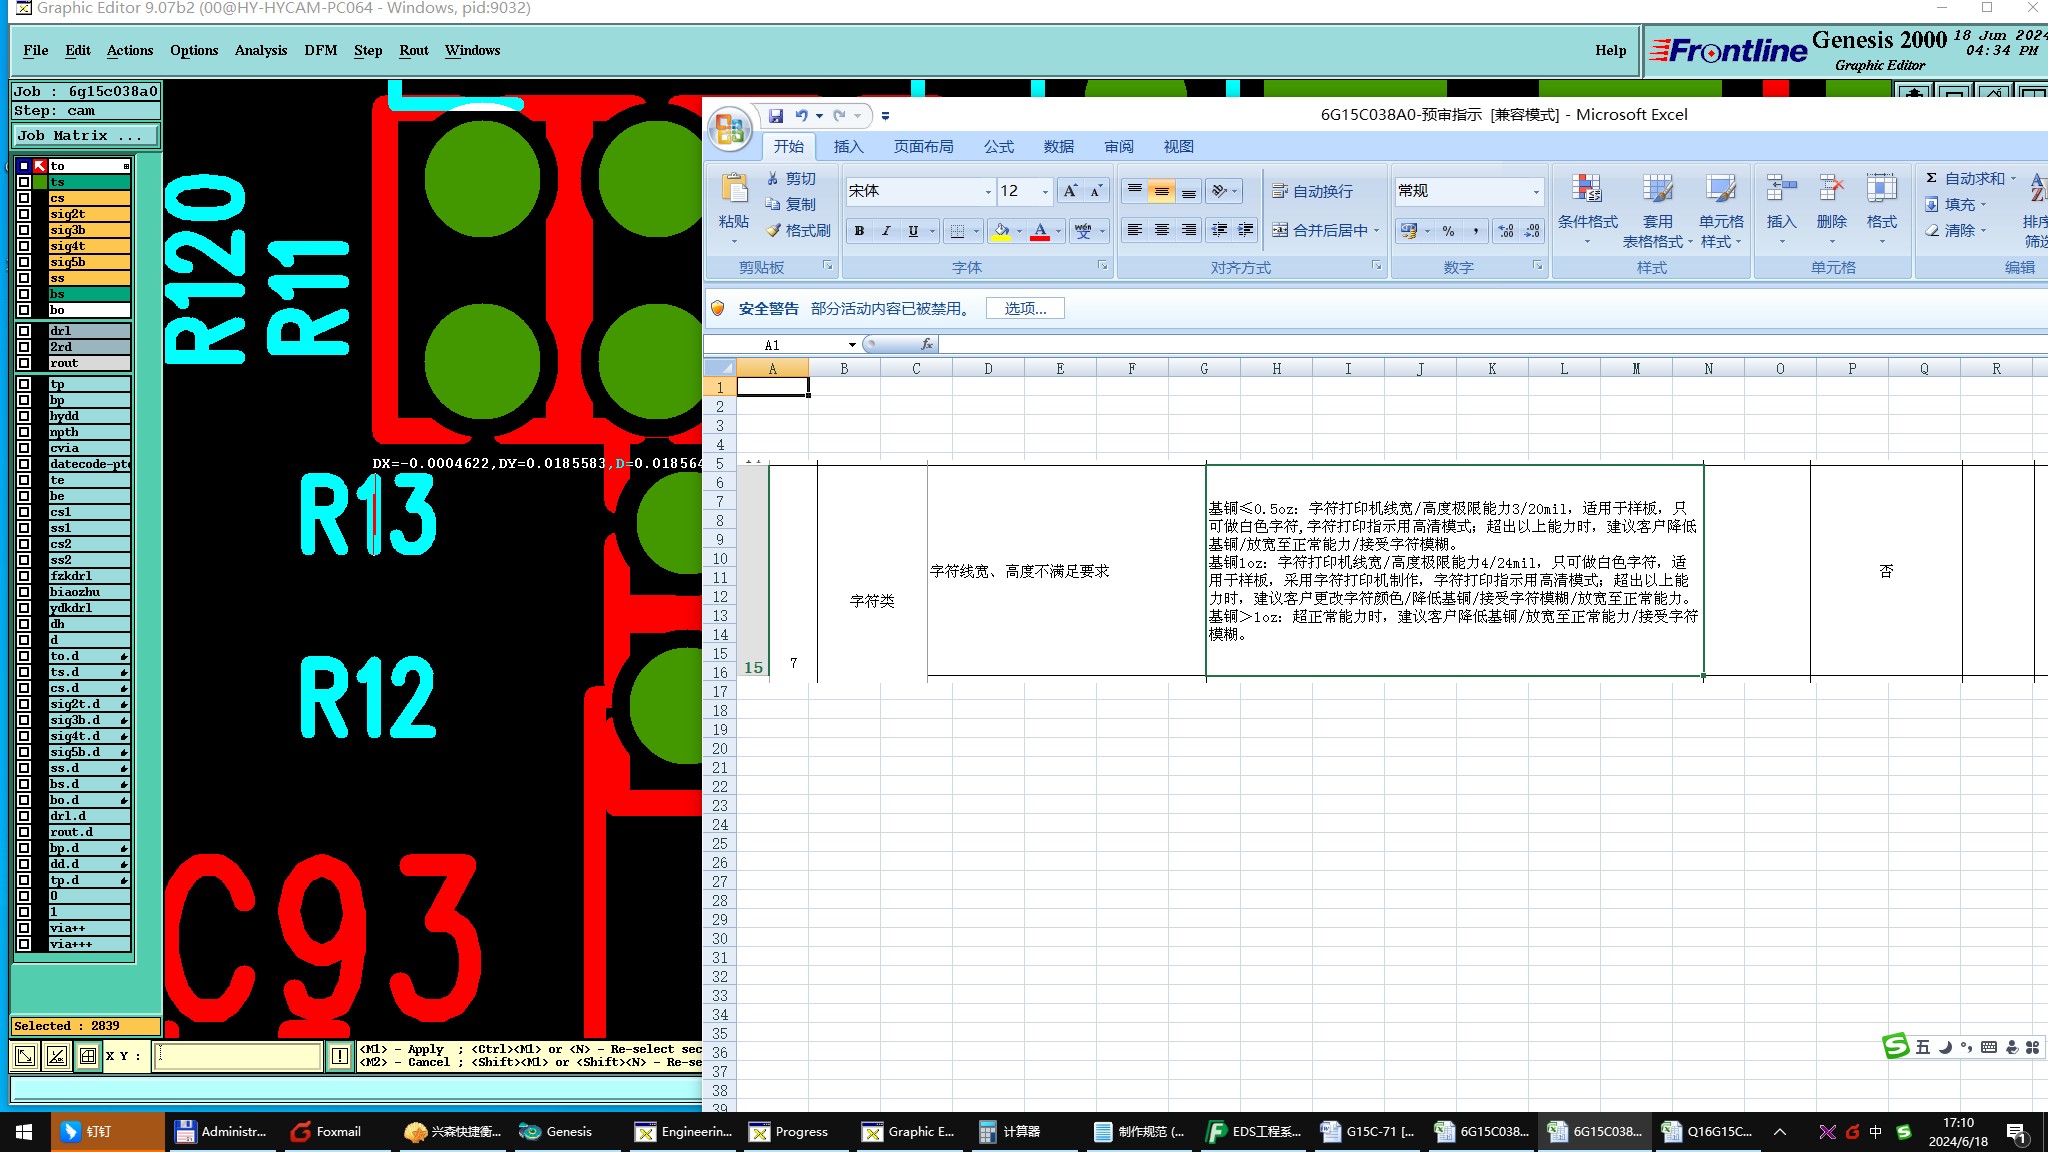
Task: Click the Job Matrix button
Action: click(85, 136)
